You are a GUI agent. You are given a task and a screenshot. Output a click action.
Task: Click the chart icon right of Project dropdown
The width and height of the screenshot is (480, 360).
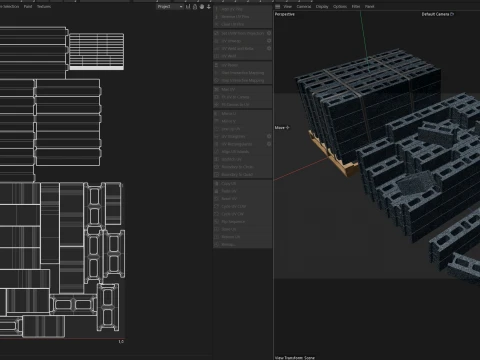click(x=188, y=7)
